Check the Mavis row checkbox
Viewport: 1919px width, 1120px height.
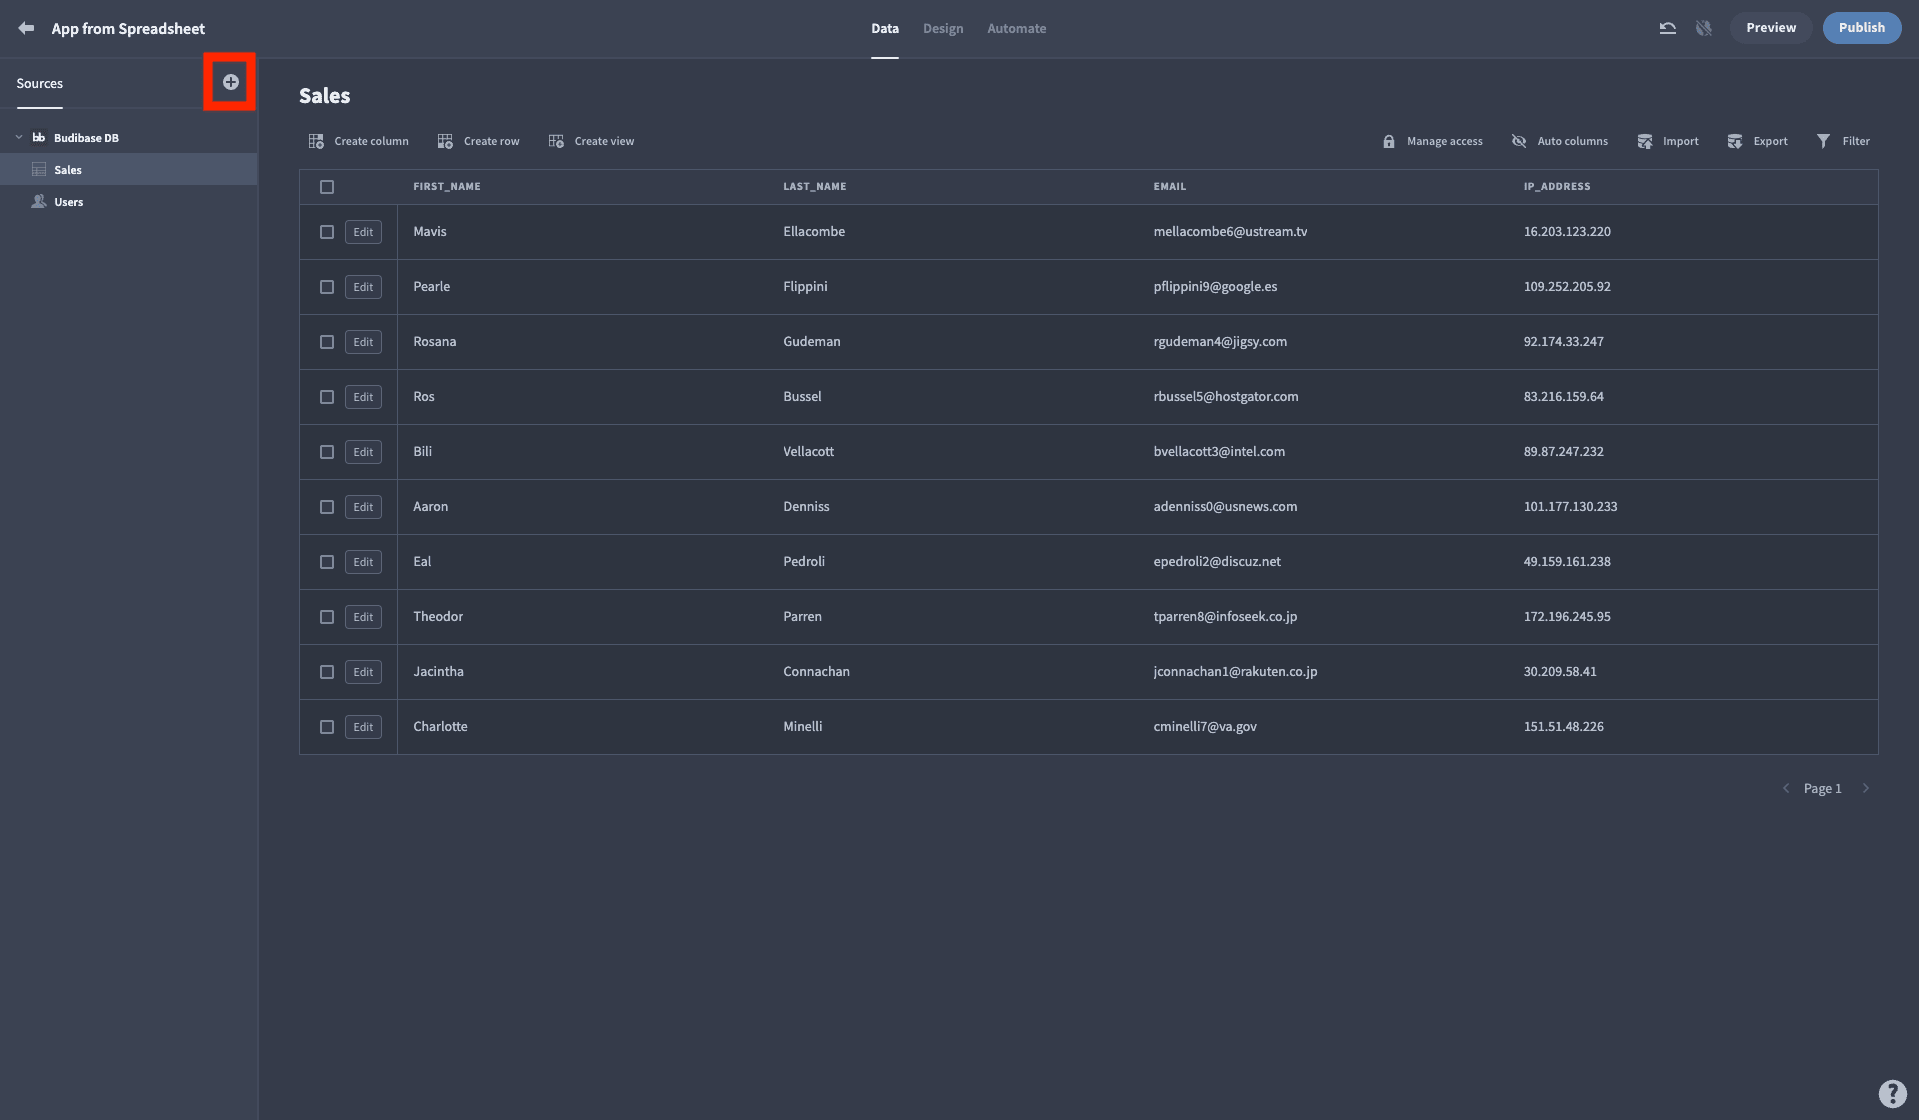click(x=327, y=232)
